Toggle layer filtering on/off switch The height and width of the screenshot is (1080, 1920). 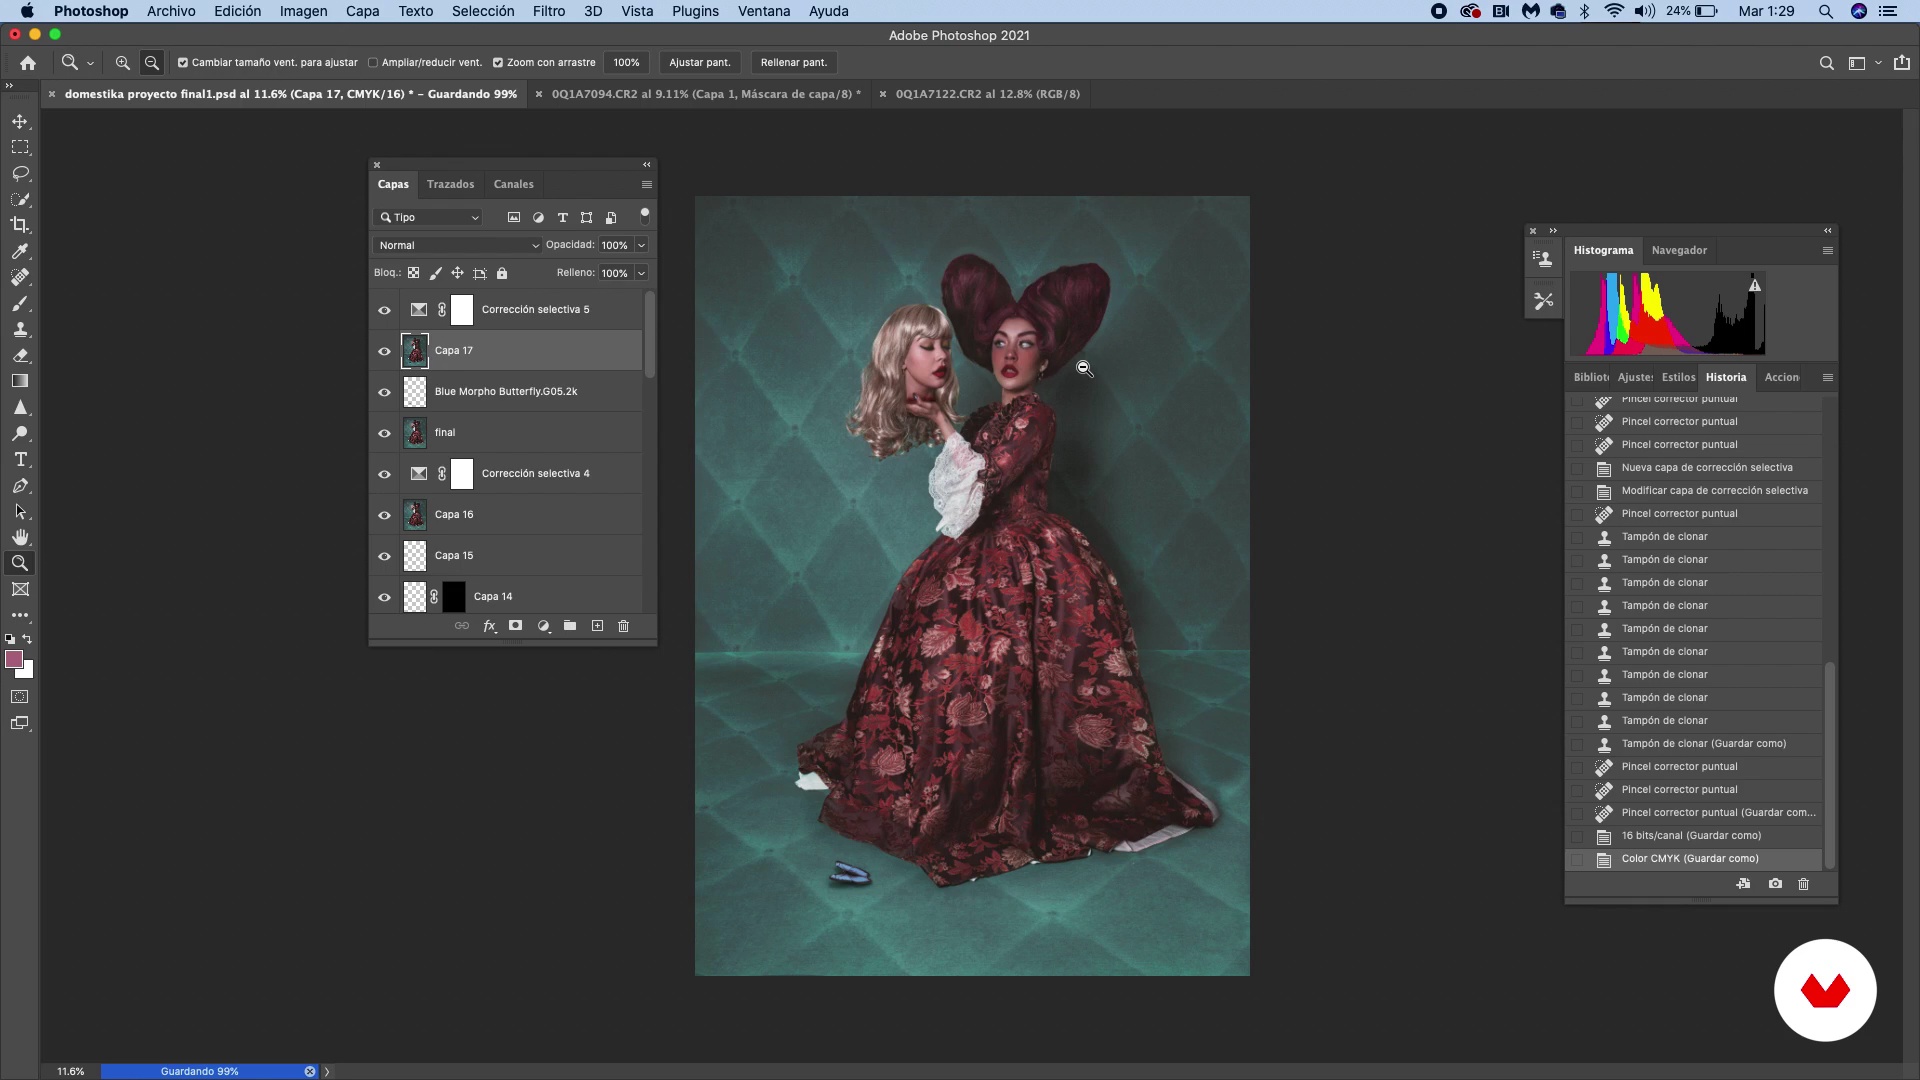pos(645,214)
